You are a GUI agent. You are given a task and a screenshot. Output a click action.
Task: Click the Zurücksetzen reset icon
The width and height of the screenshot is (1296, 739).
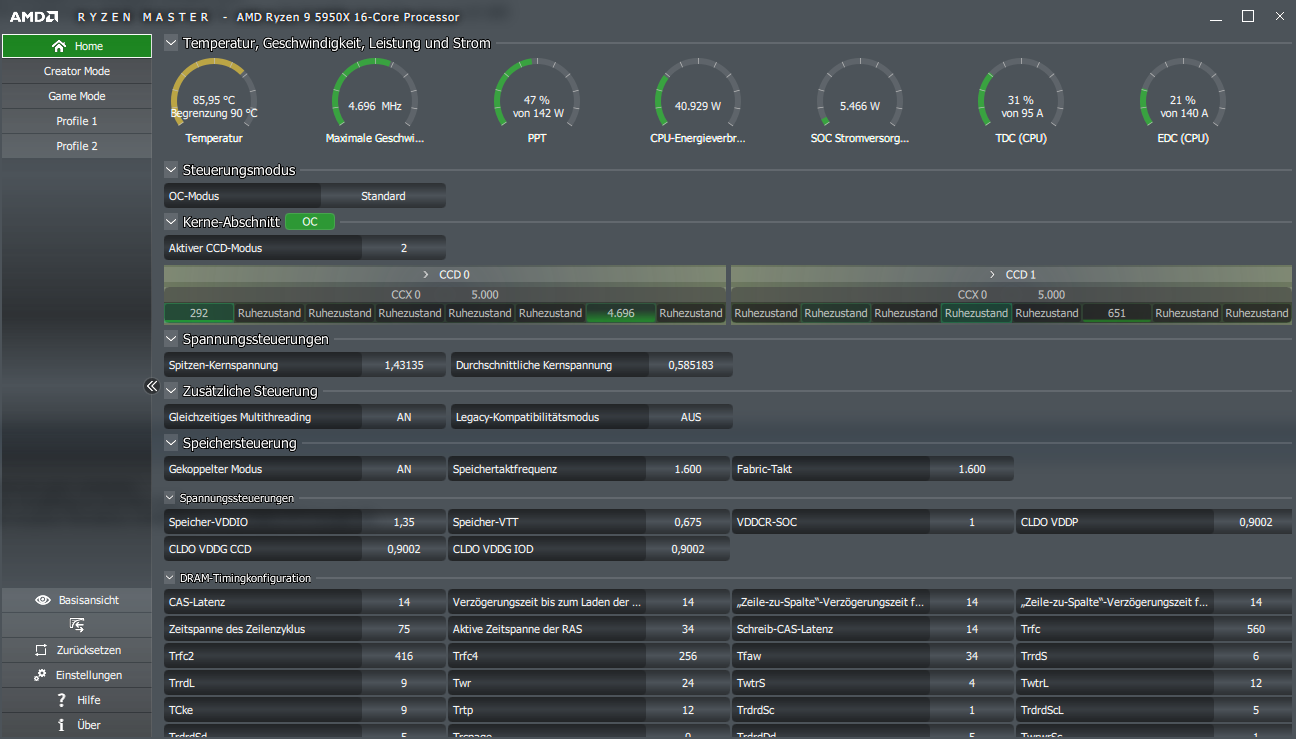41,650
